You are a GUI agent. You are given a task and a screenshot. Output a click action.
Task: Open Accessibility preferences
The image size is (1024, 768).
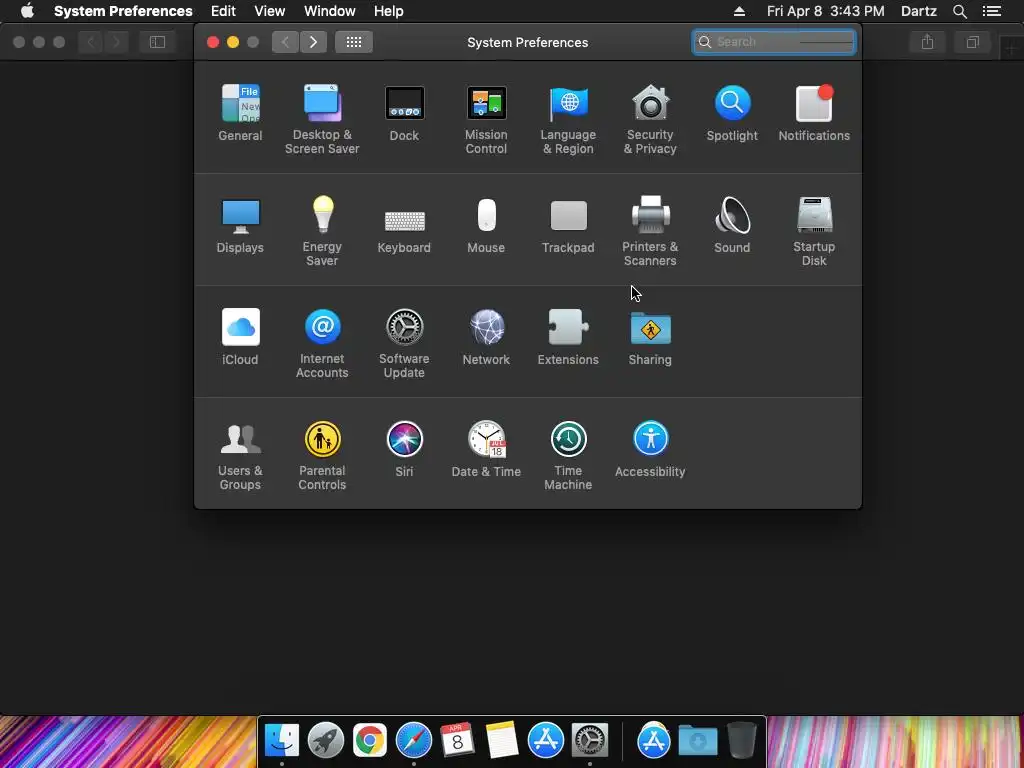650,449
